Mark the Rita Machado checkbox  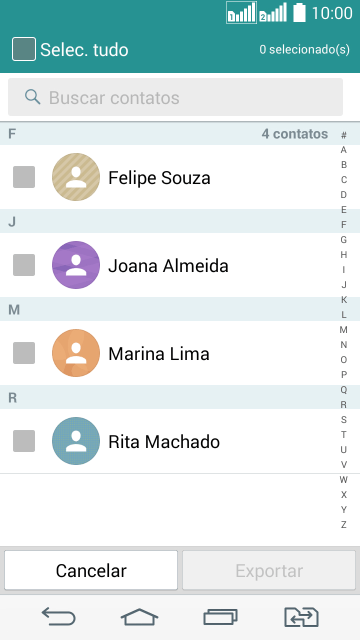[x=24, y=441]
